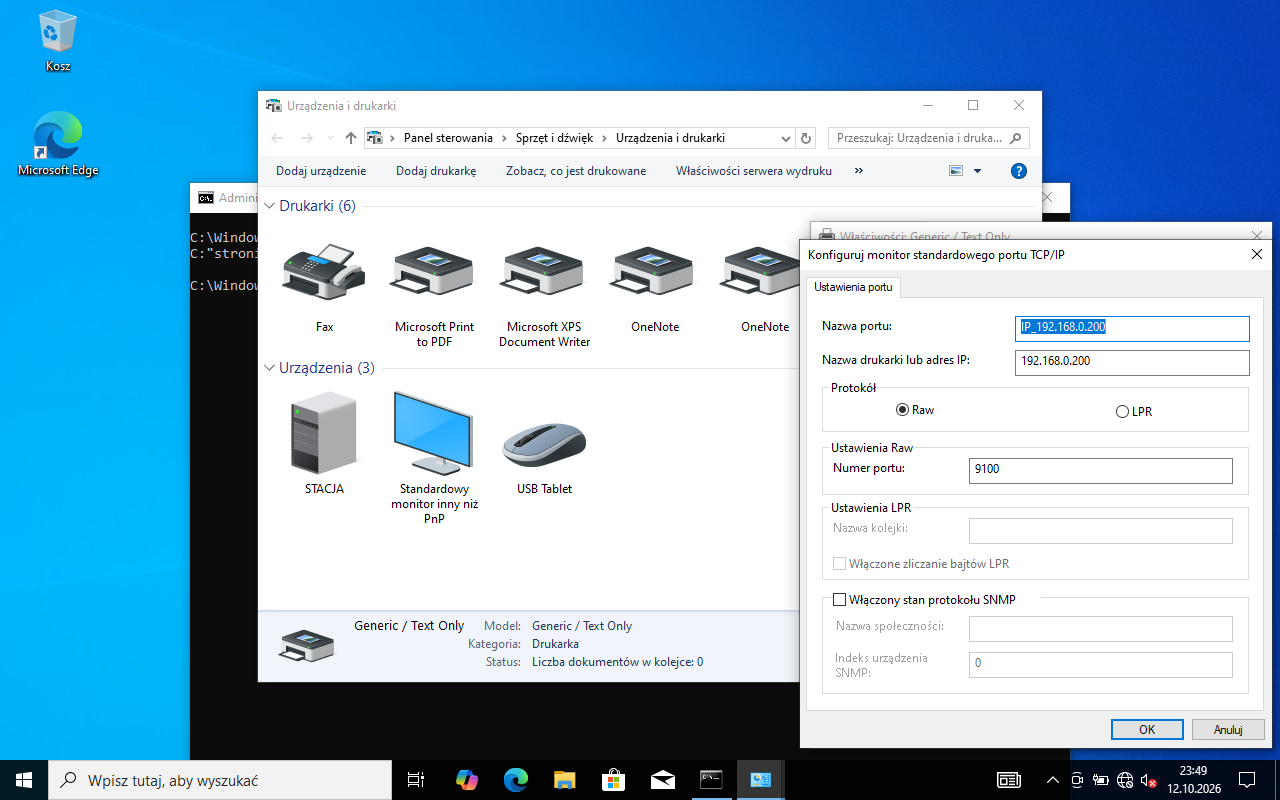
Task: Click Zobacz, co jest drukowane
Action: [x=576, y=171]
